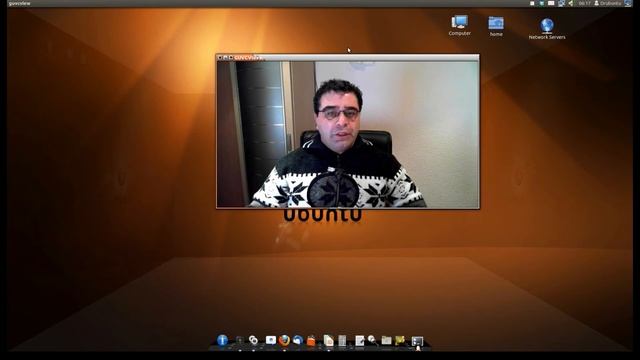640x360 pixels.
Task: Click the workspace switcher icon at dock end
Action: [x=417, y=341]
